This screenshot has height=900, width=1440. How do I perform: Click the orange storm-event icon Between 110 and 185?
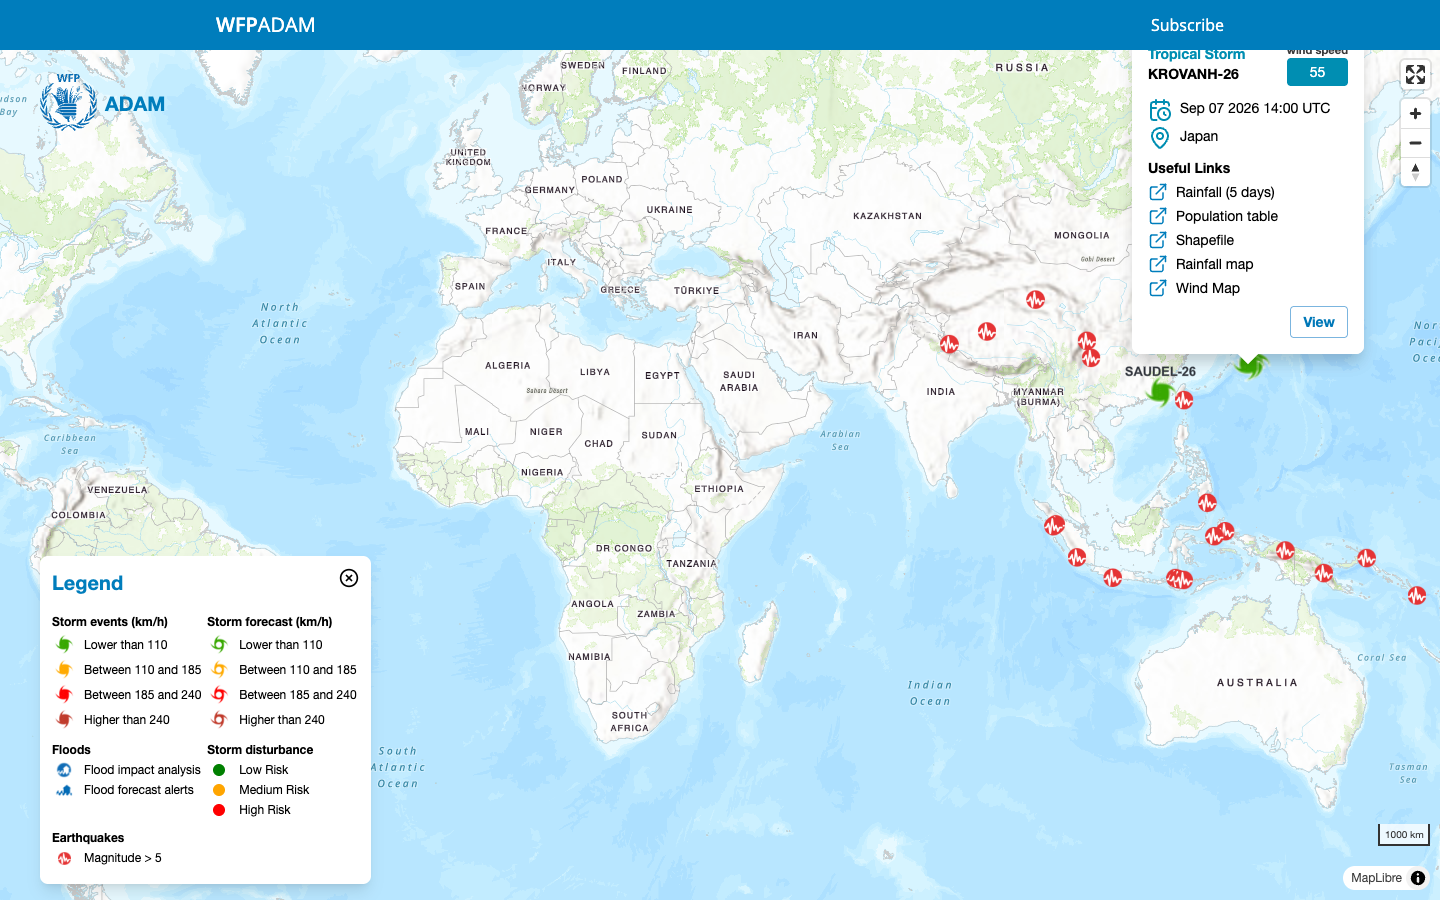click(x=64, y=670)
